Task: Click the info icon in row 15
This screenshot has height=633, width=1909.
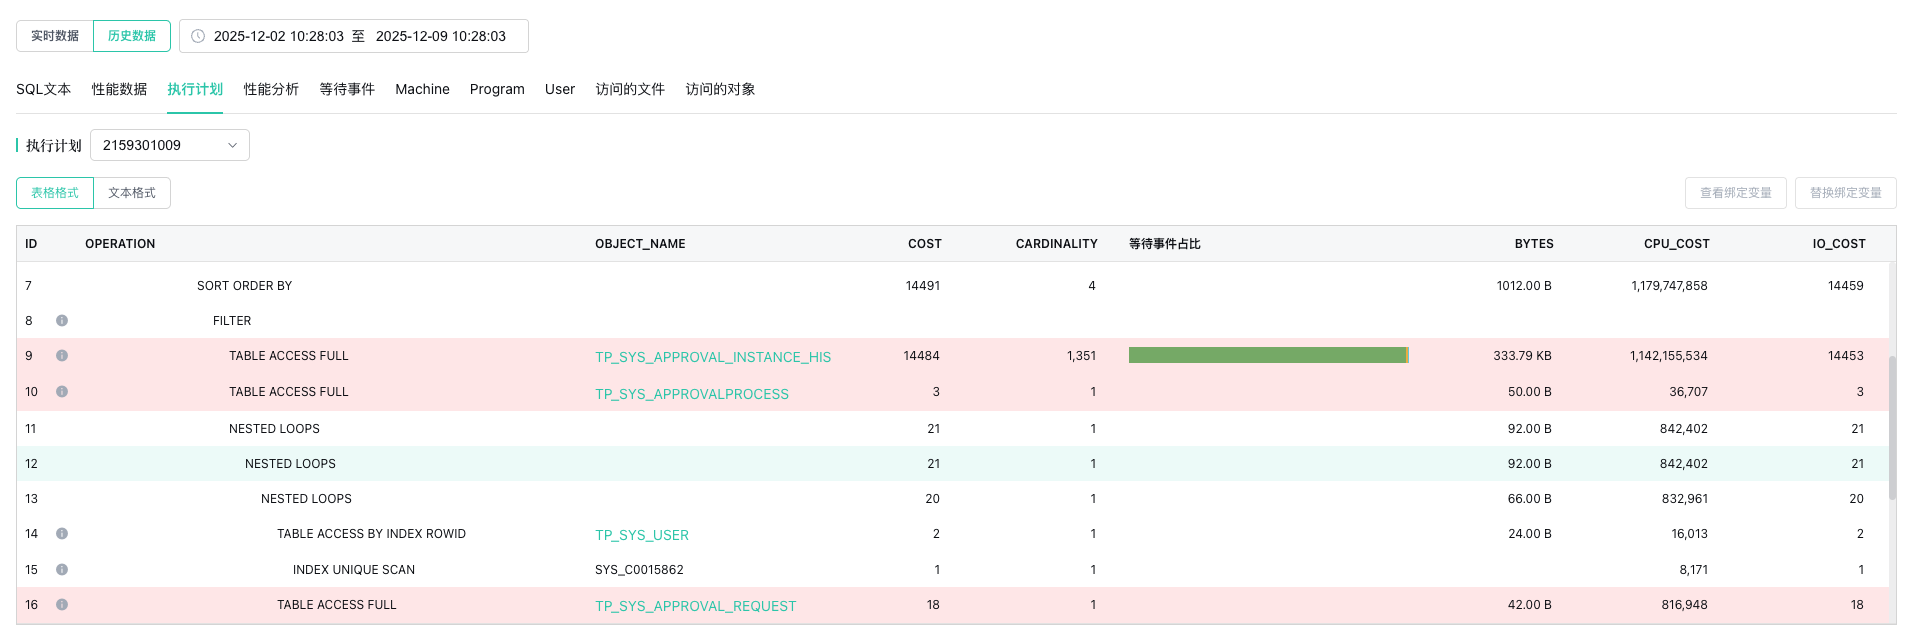Action: click(x=62, y=570)
